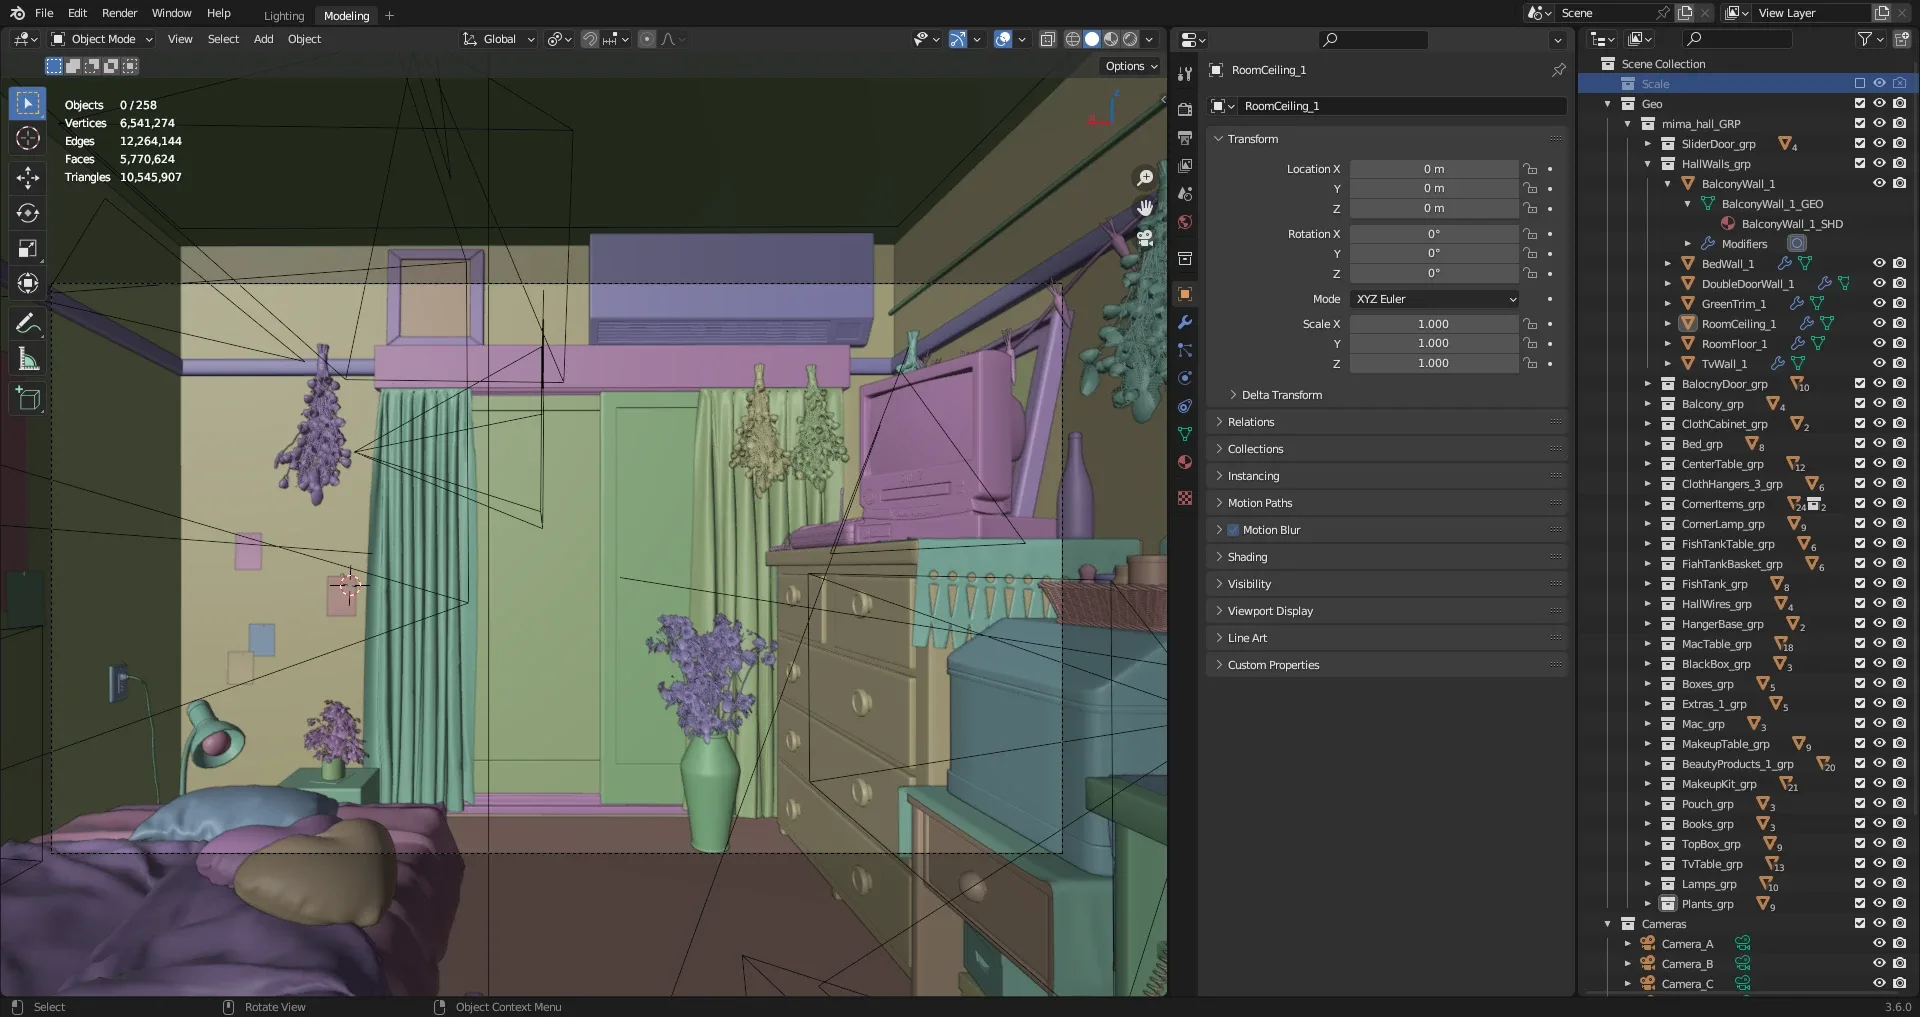This screenshot has width=1920, height=1017.
Task: Select the Measure tool
Action: point(28,358)
